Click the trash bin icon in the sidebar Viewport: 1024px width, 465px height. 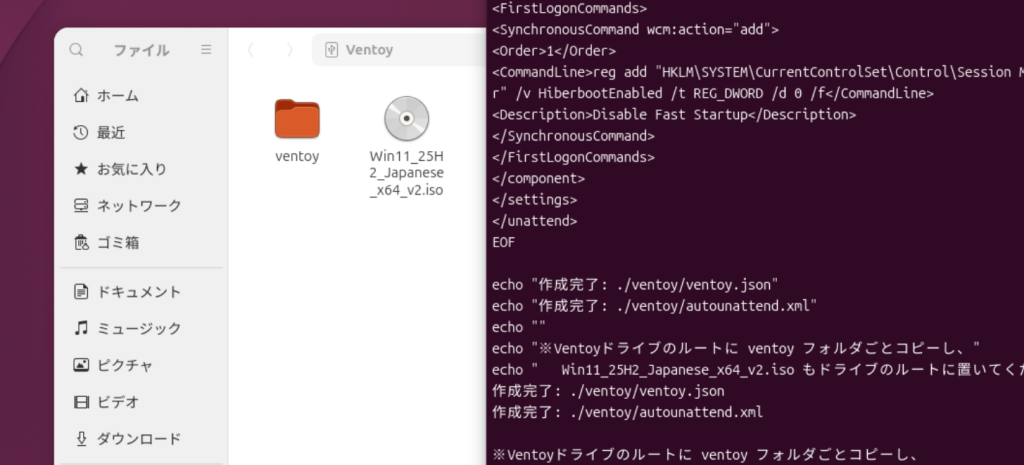[81, 242]
